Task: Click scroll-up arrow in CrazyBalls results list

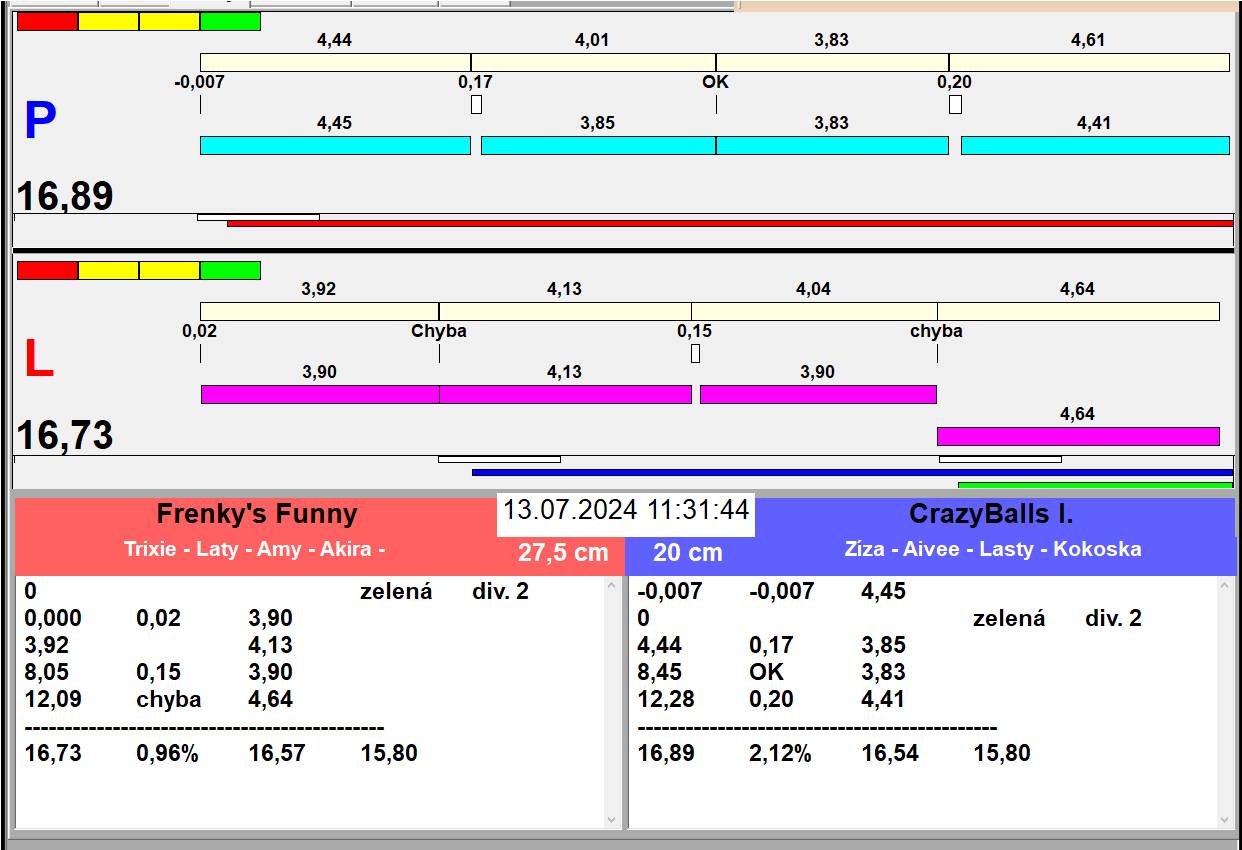Action: tap(1226, 586)
